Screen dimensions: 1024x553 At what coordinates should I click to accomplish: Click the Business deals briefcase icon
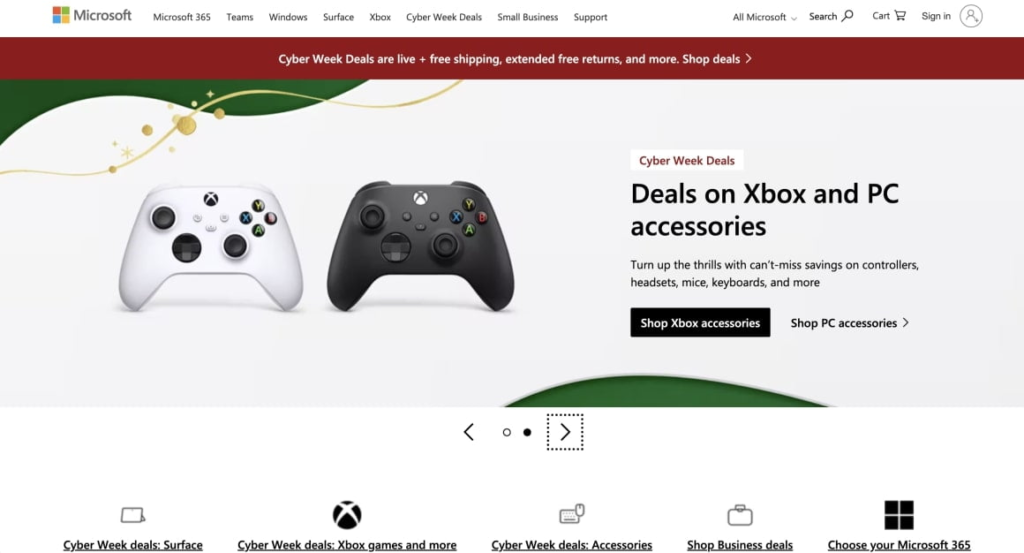click(740, 514)
